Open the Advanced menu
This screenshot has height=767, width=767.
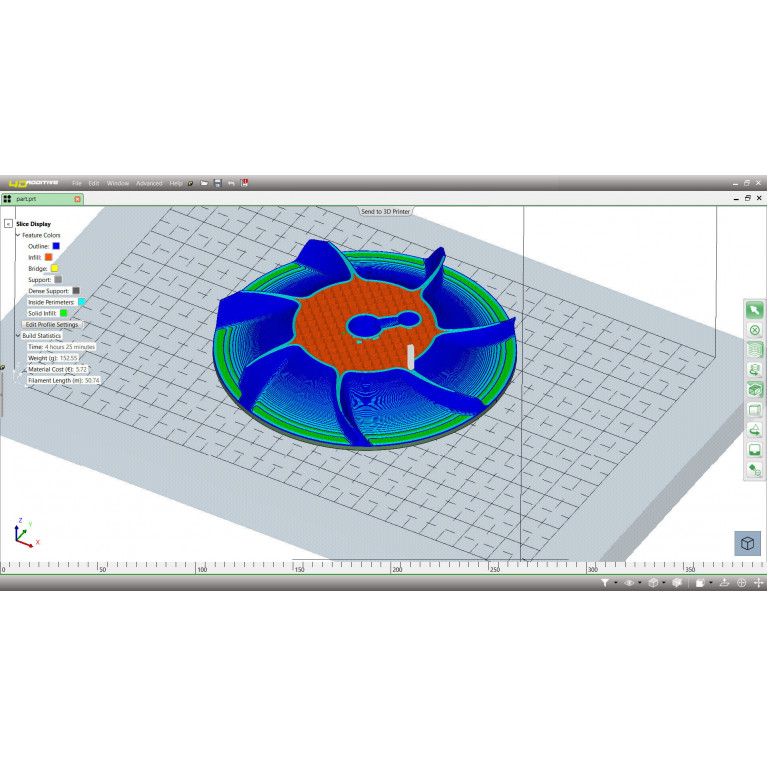148,183
